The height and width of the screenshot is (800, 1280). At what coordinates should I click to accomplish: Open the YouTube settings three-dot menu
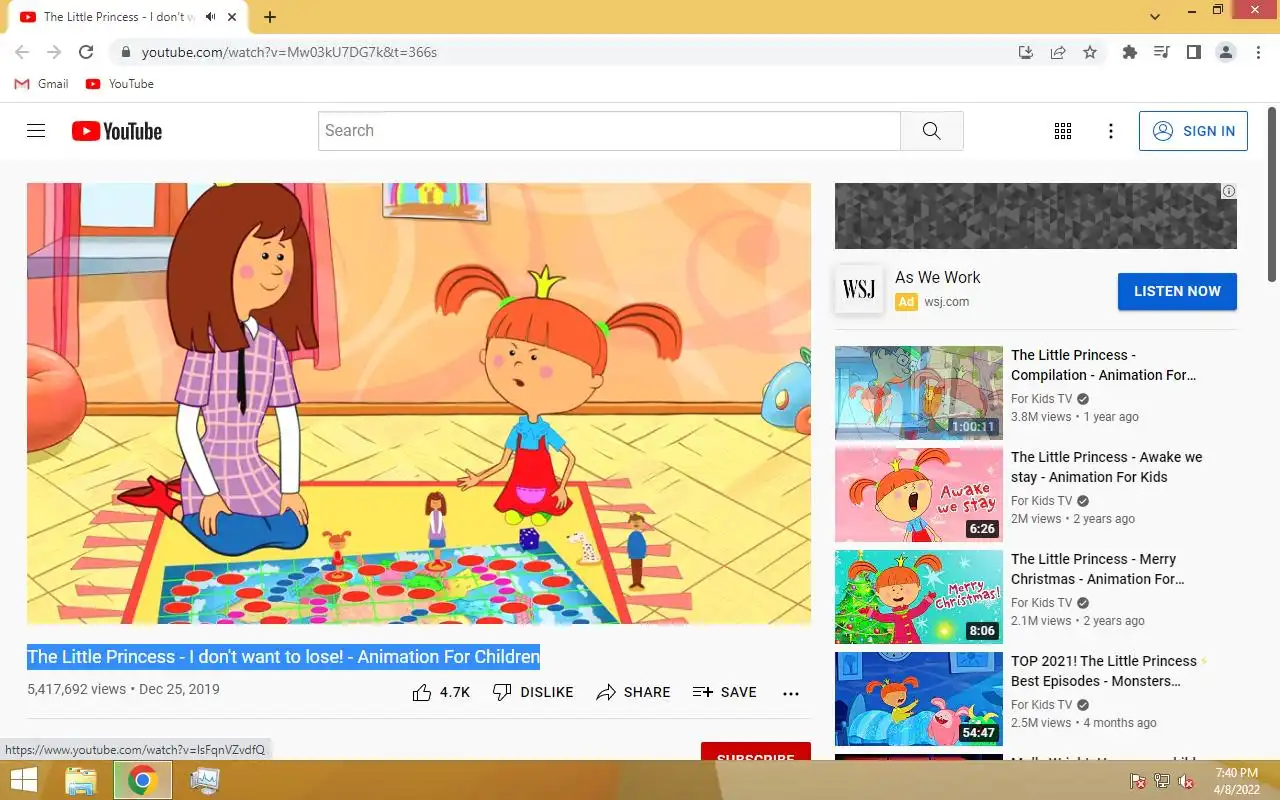click(1111, 131)
